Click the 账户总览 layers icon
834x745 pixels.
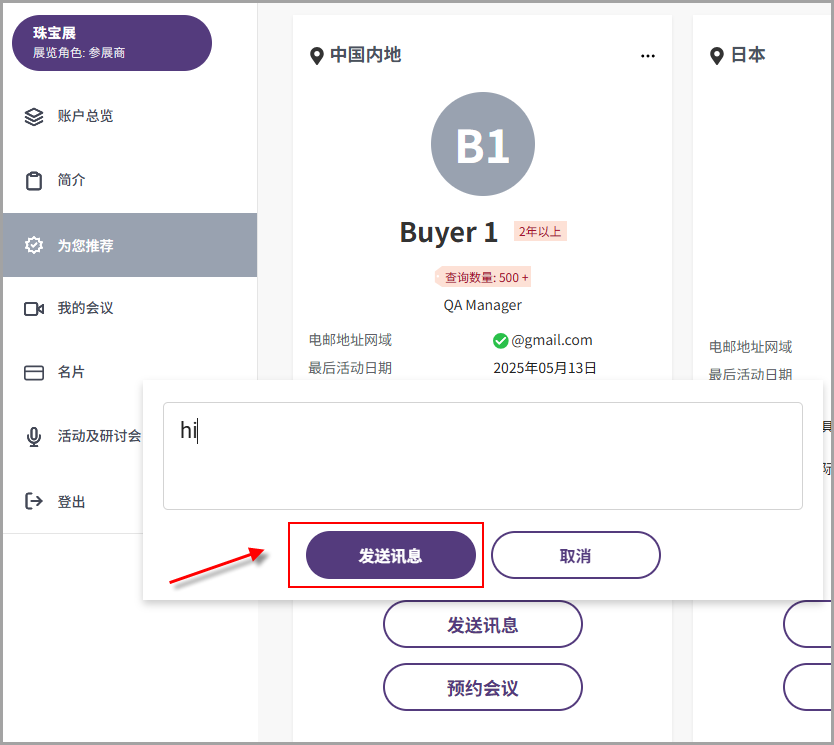(x=34, y=117)
